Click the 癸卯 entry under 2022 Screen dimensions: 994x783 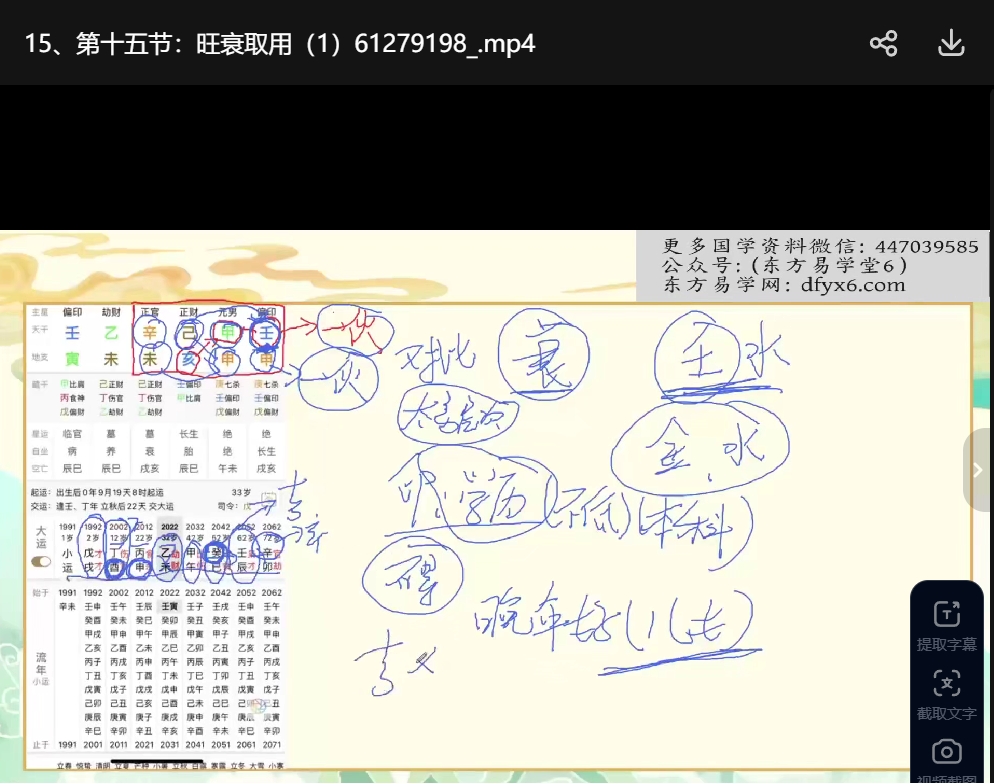pyautogui.click(x=169, y=620)
